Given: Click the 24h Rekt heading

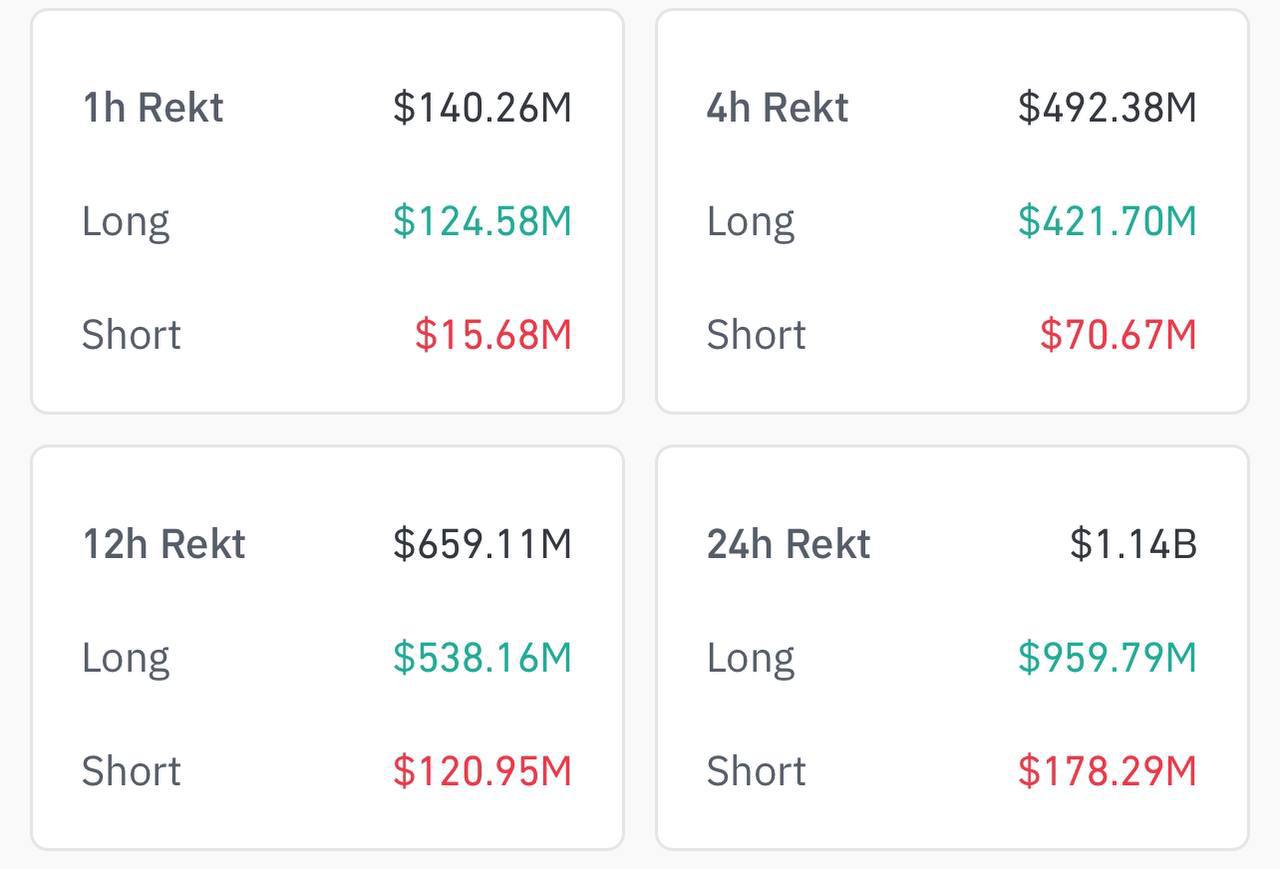Looking at the screenshot, I should [x=788, y=543].
